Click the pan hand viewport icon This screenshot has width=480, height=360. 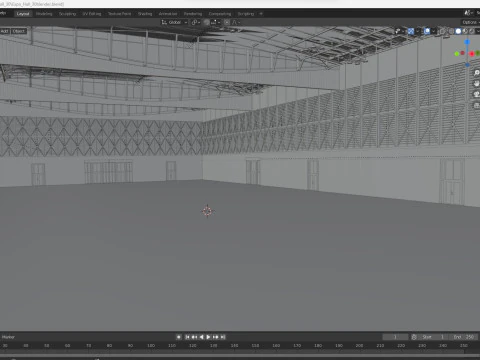[x=477, y=84]
